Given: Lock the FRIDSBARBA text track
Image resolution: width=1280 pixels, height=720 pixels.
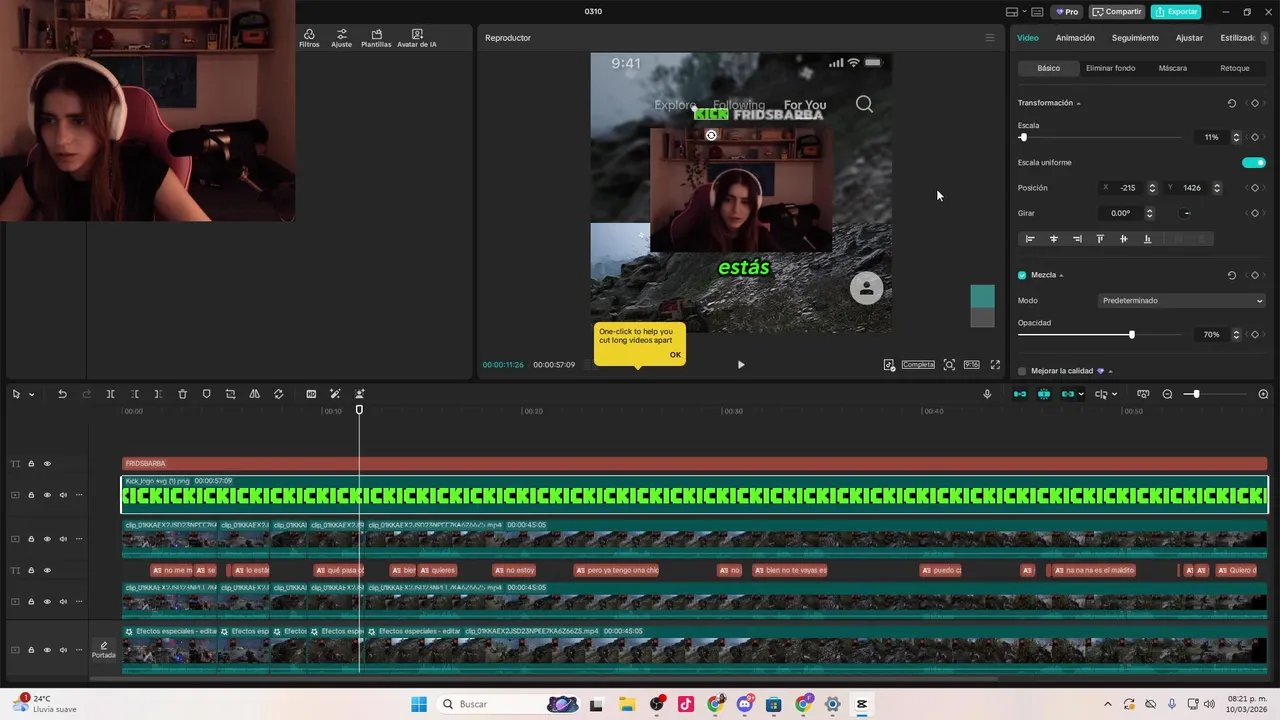Looking at the screenshot, I should (x=31, y=464).
